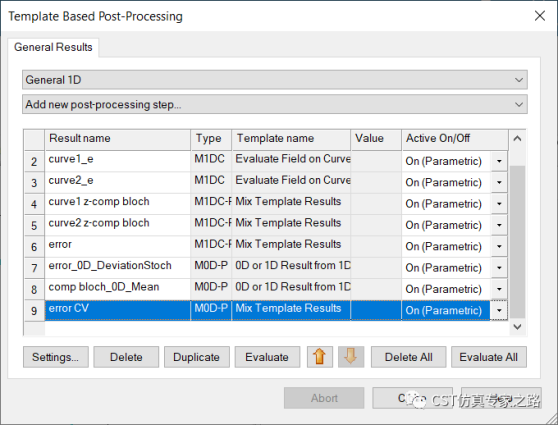
Task: Move selected step down with arrow icon
Action: click(351, 357)
